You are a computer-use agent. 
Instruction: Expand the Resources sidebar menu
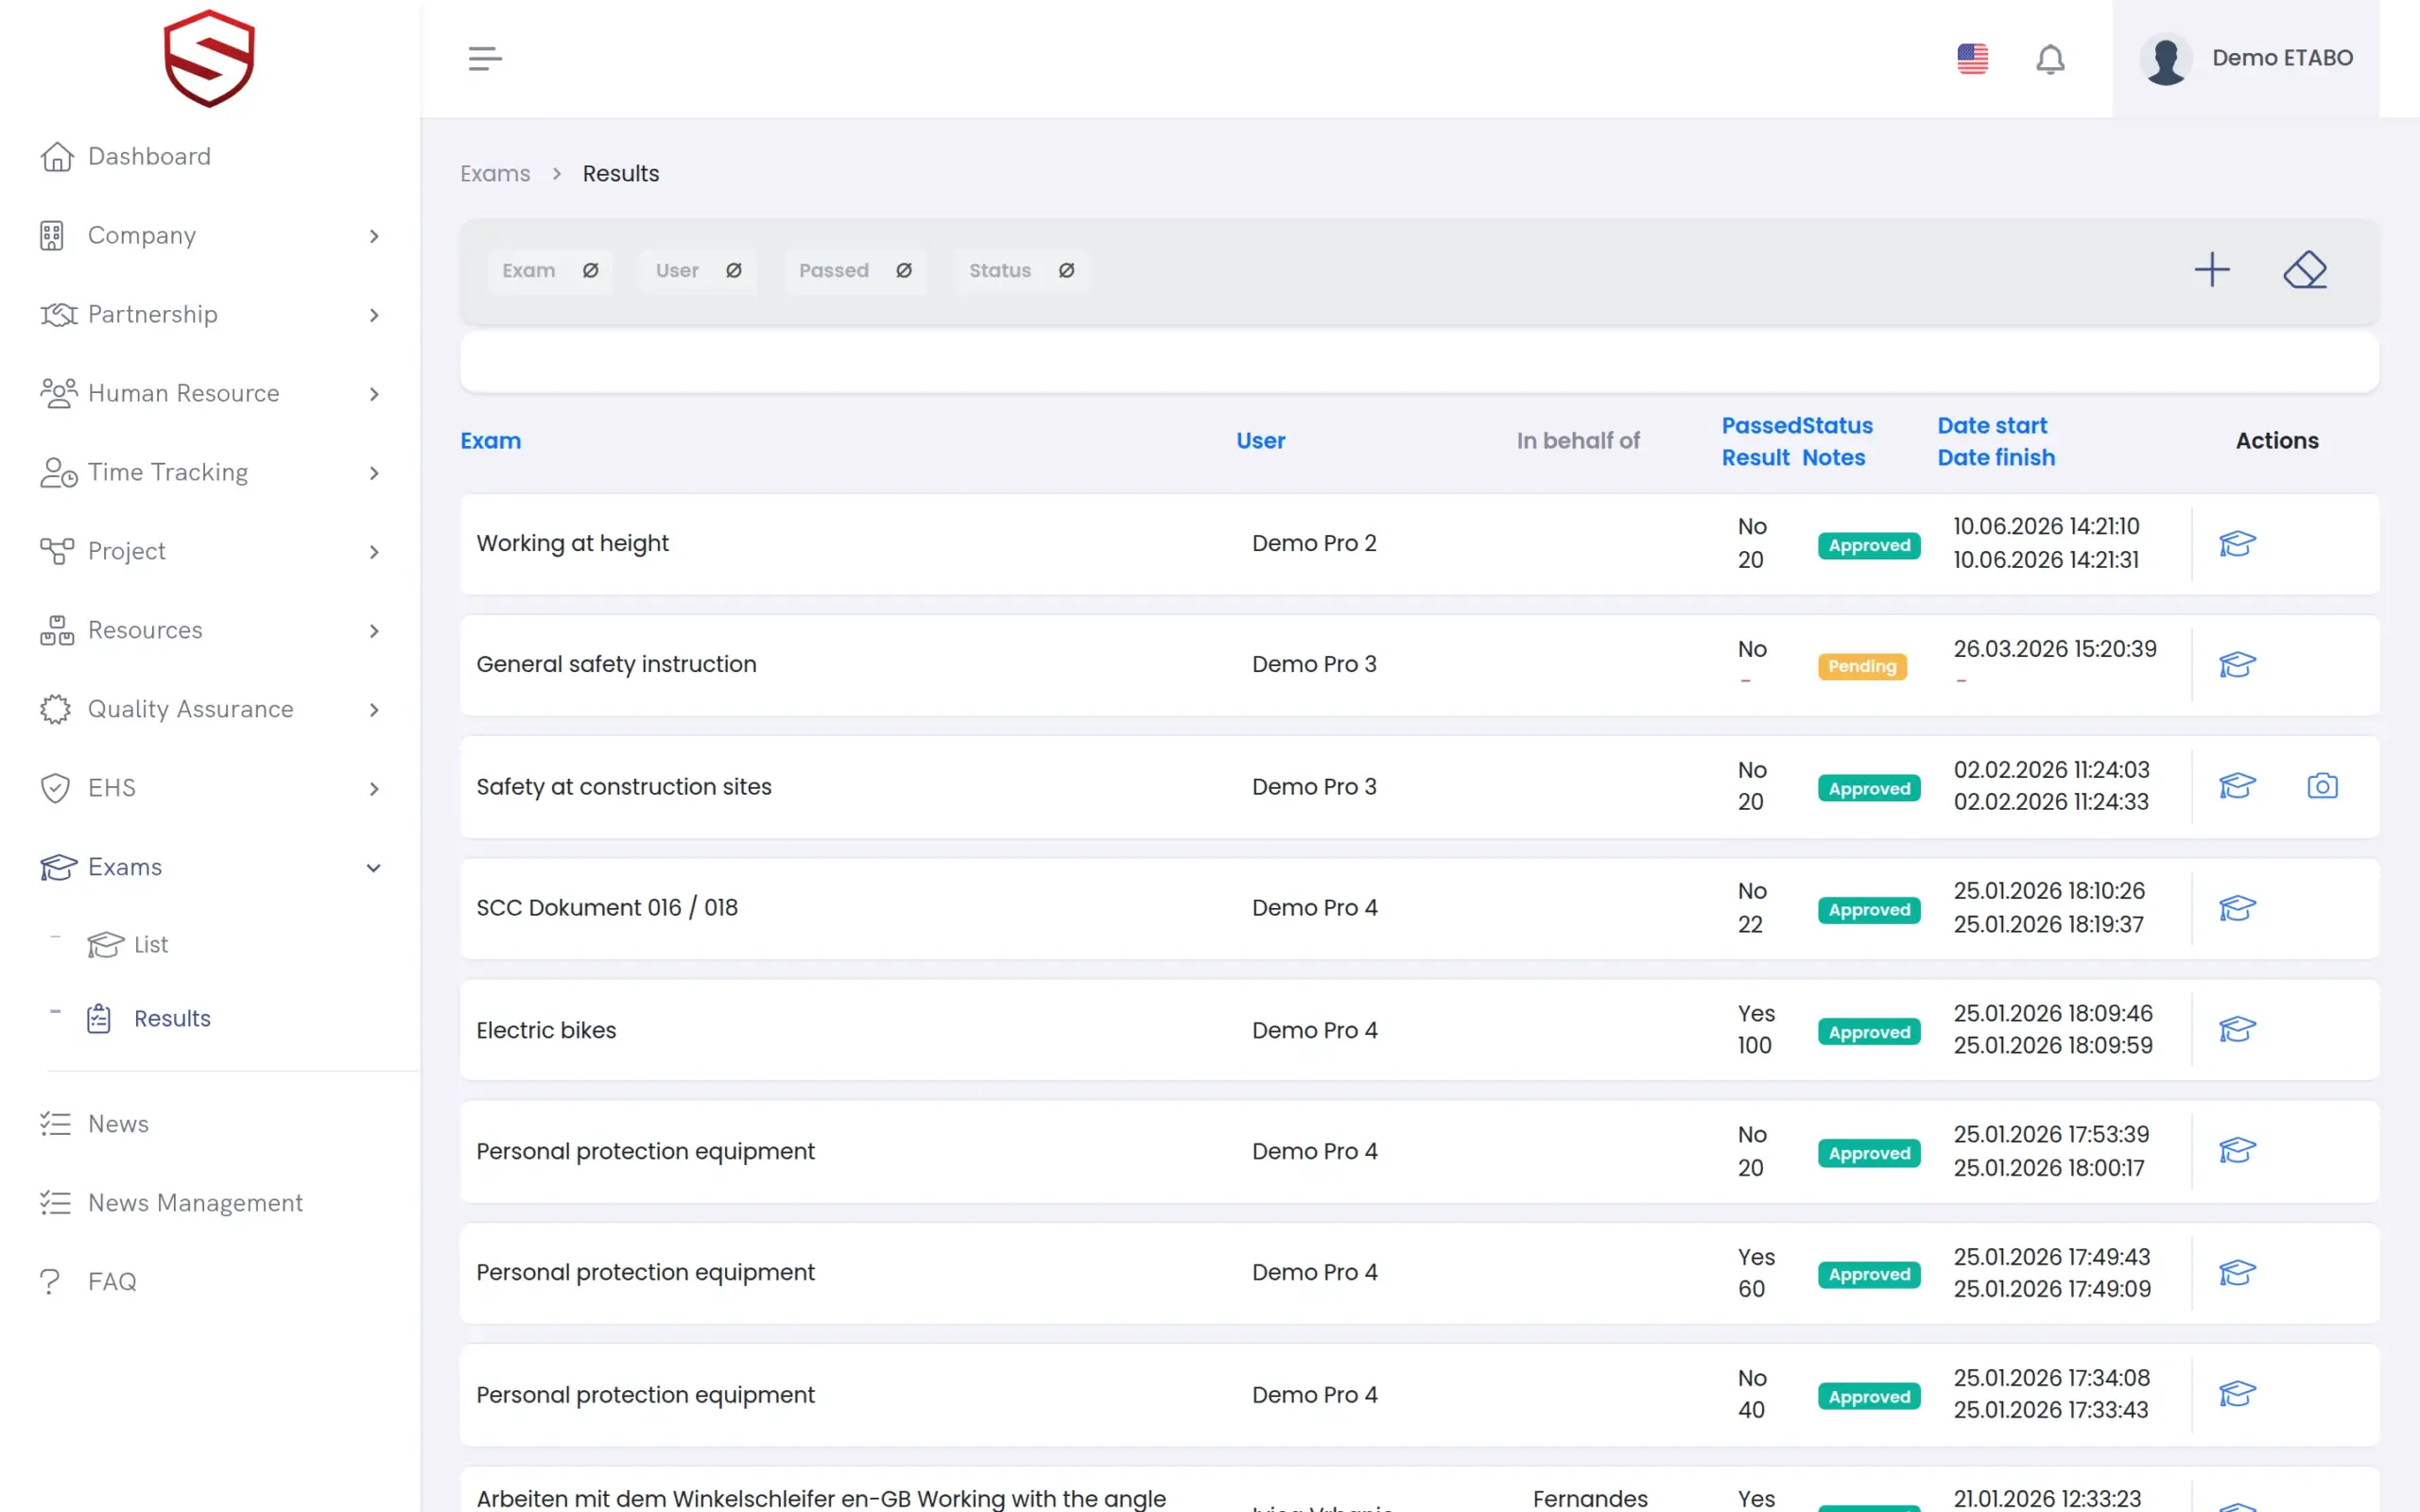pyautogui.click(x=210, y=631)
